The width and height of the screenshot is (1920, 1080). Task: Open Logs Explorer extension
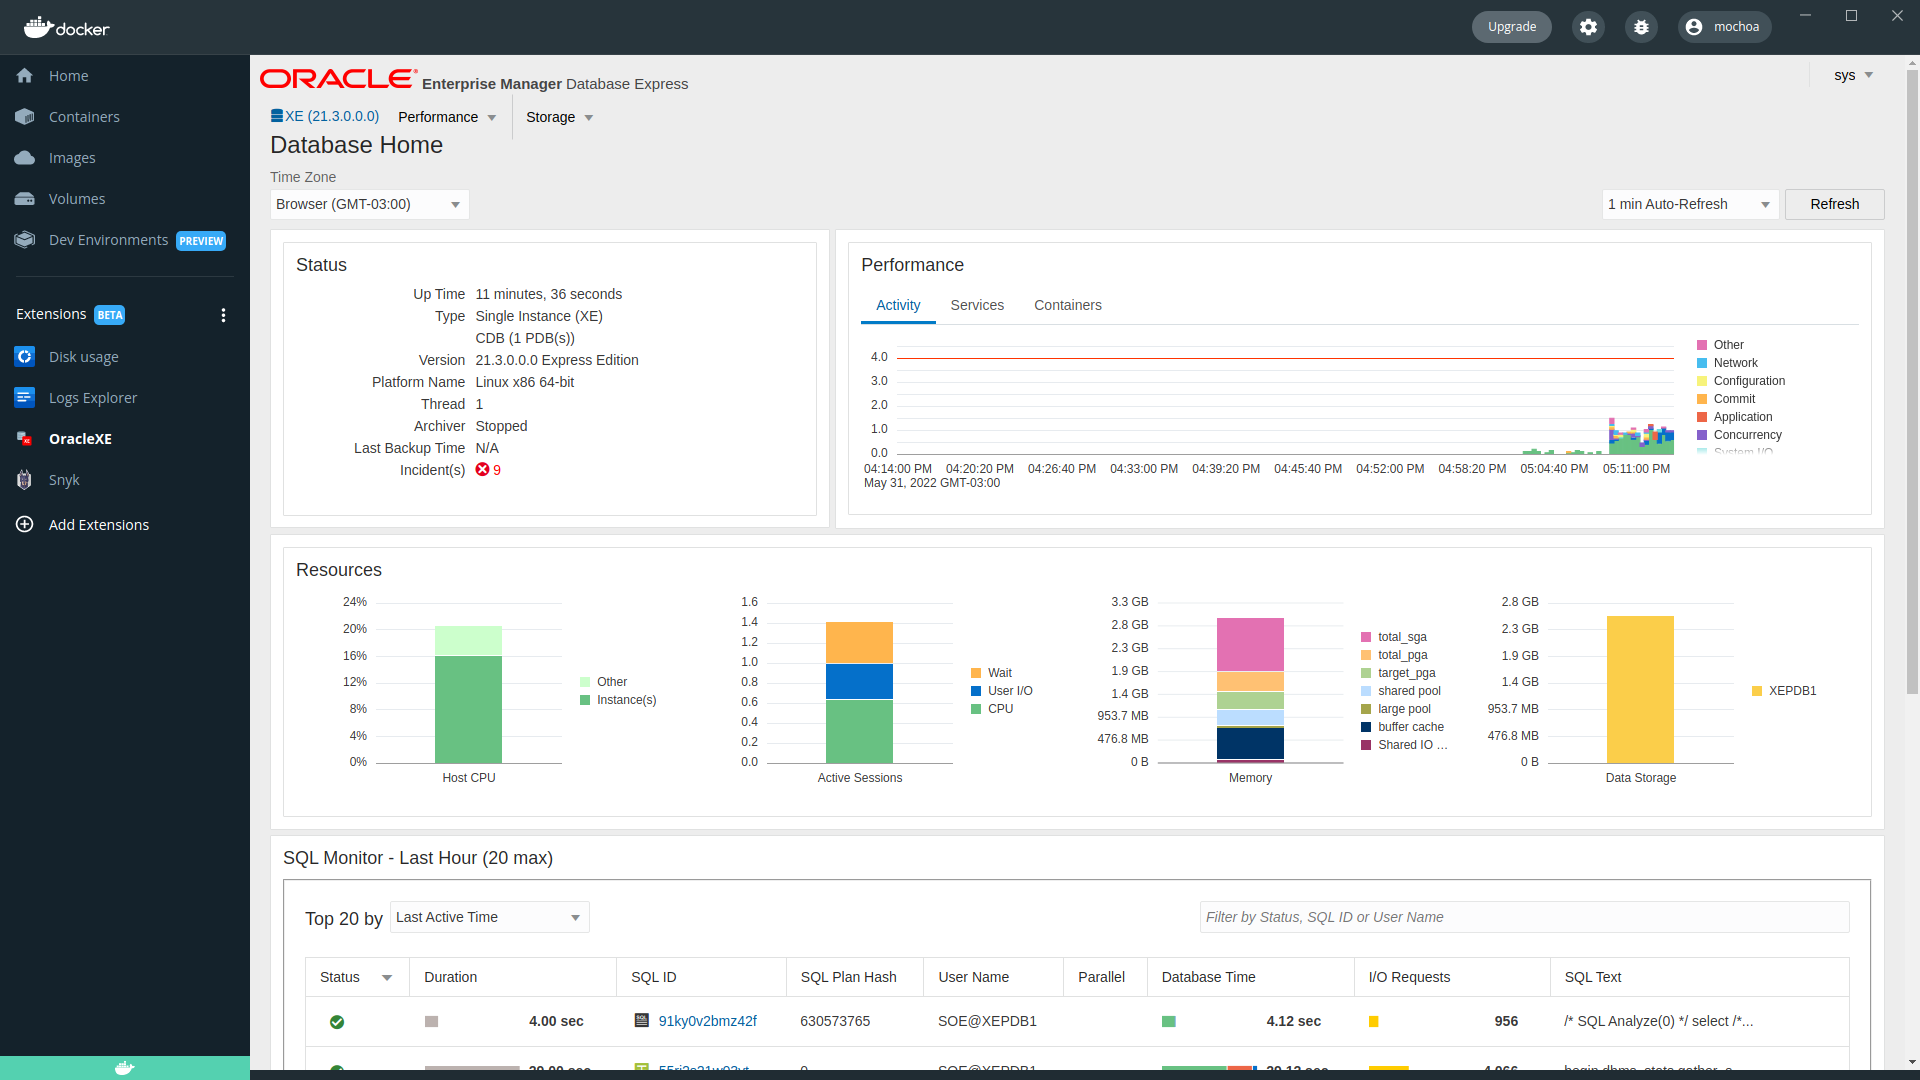point(92,398)
